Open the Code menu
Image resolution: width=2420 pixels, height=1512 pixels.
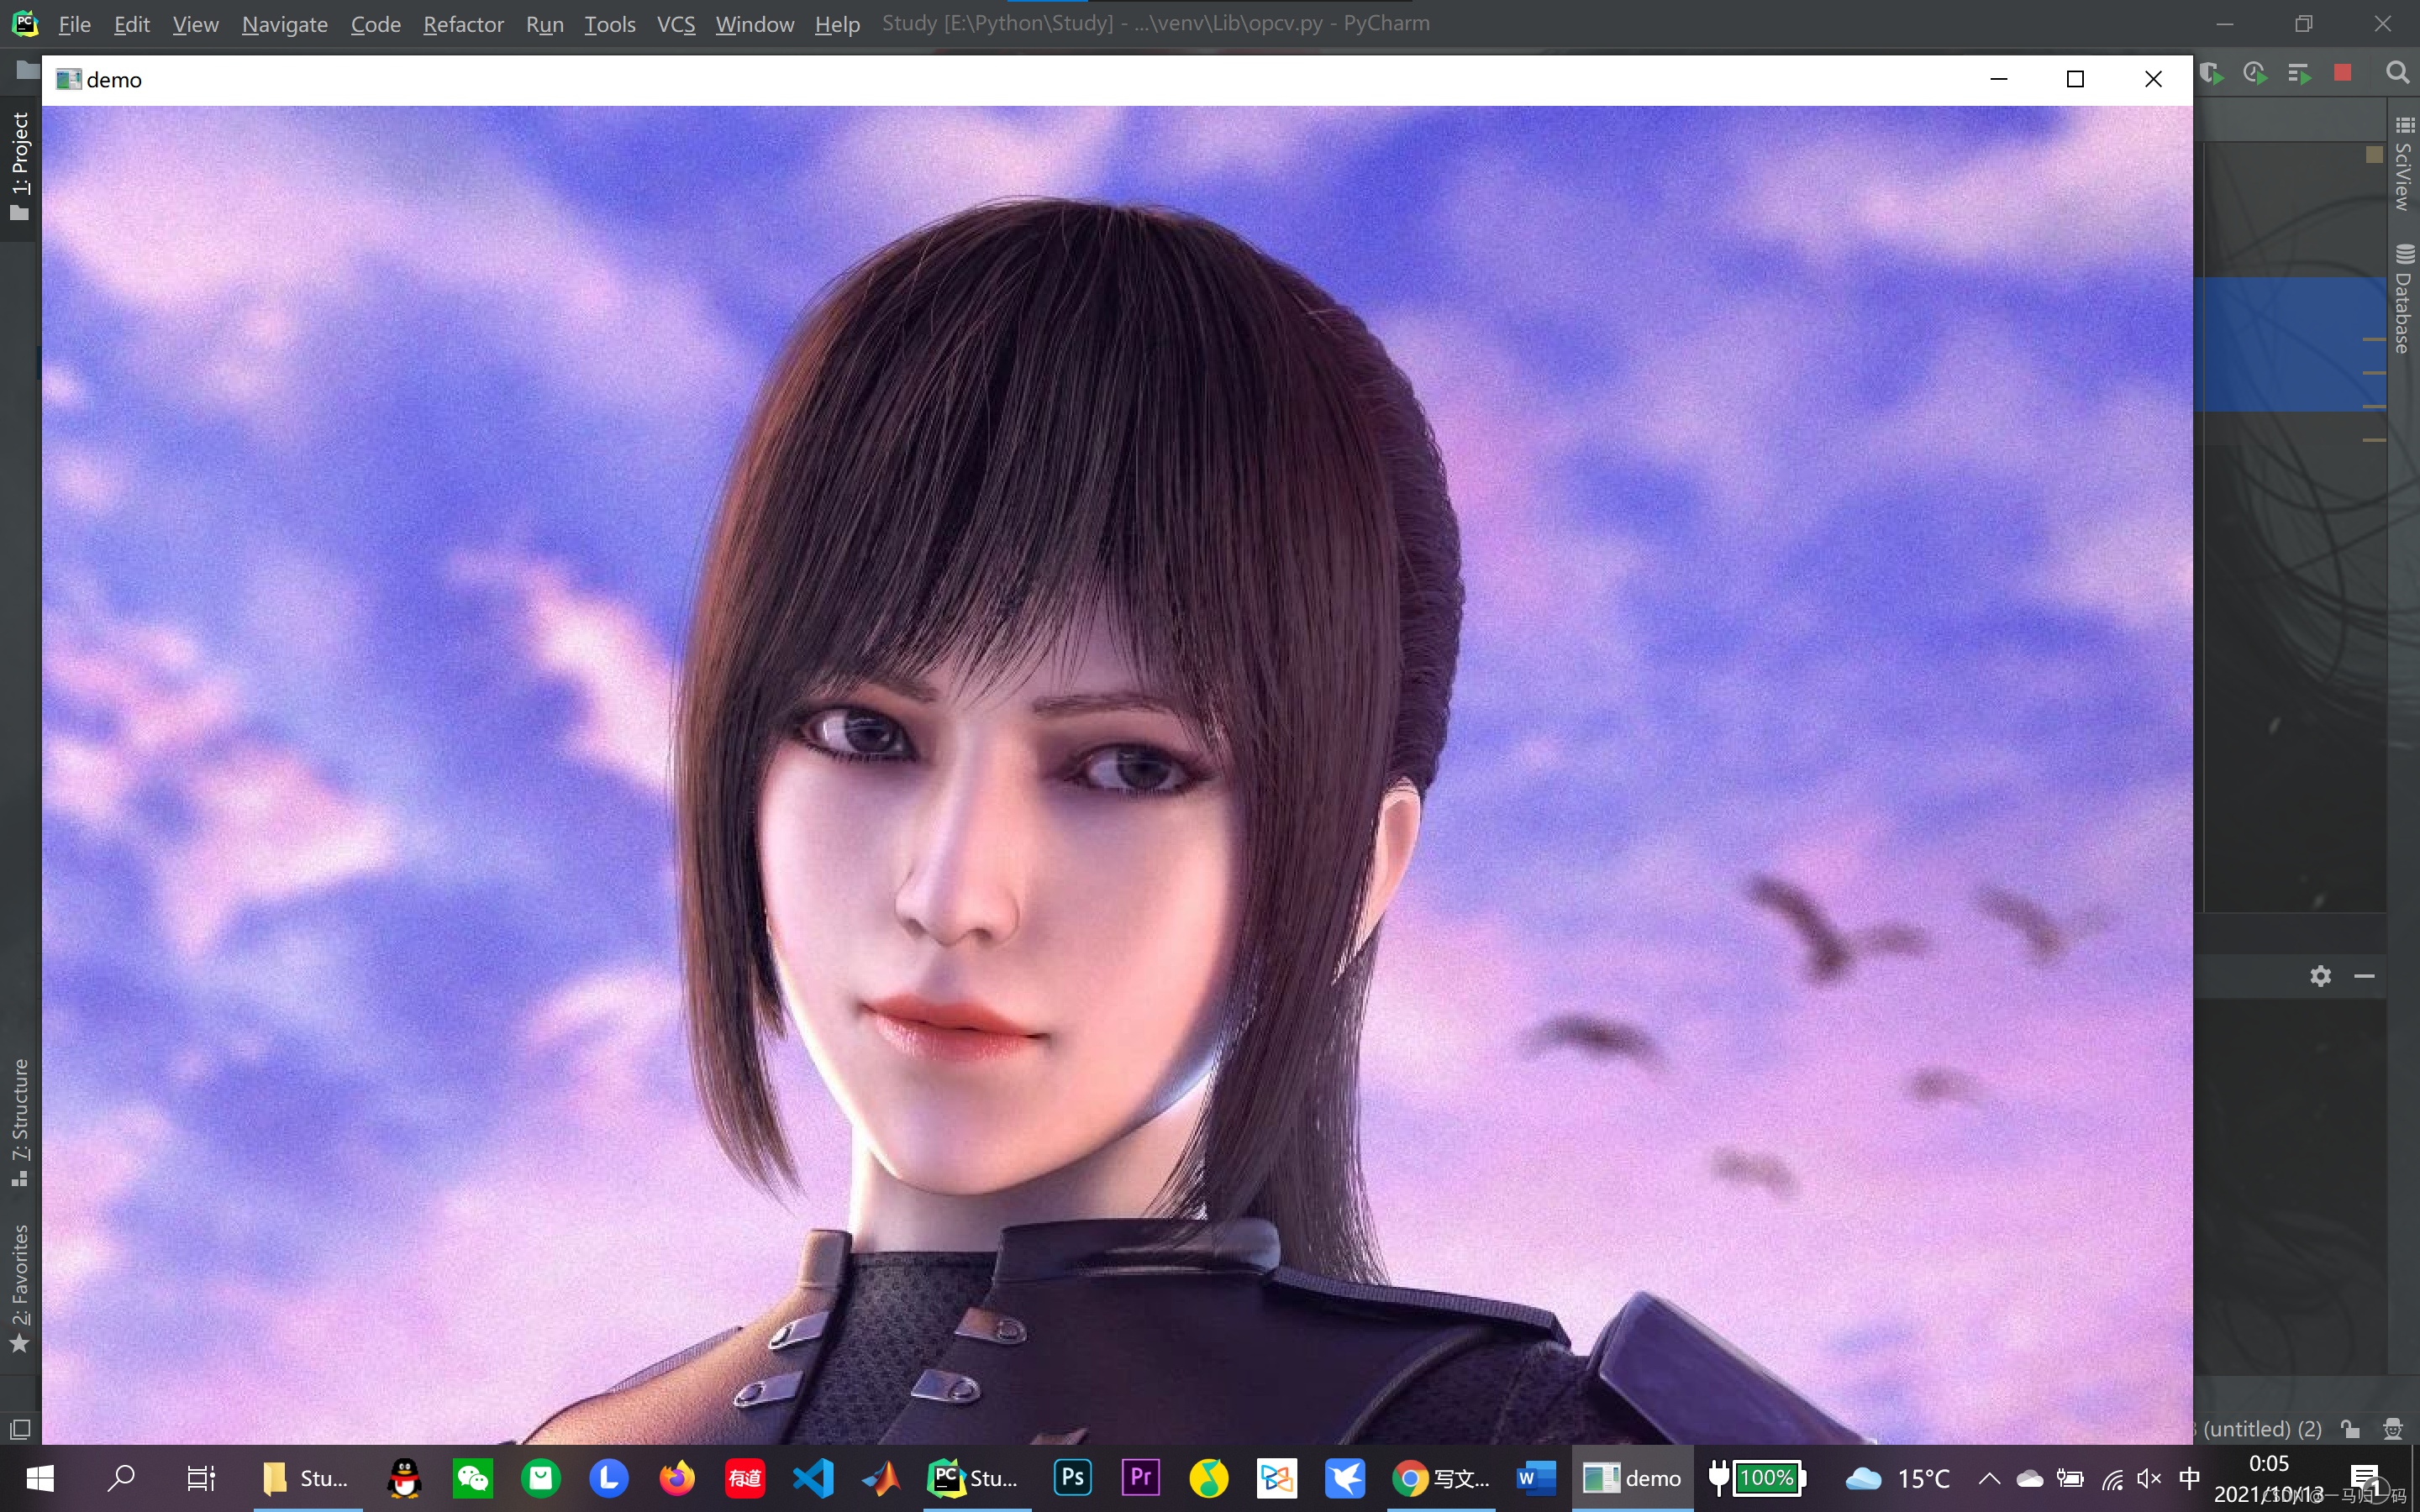coord(375,24)
